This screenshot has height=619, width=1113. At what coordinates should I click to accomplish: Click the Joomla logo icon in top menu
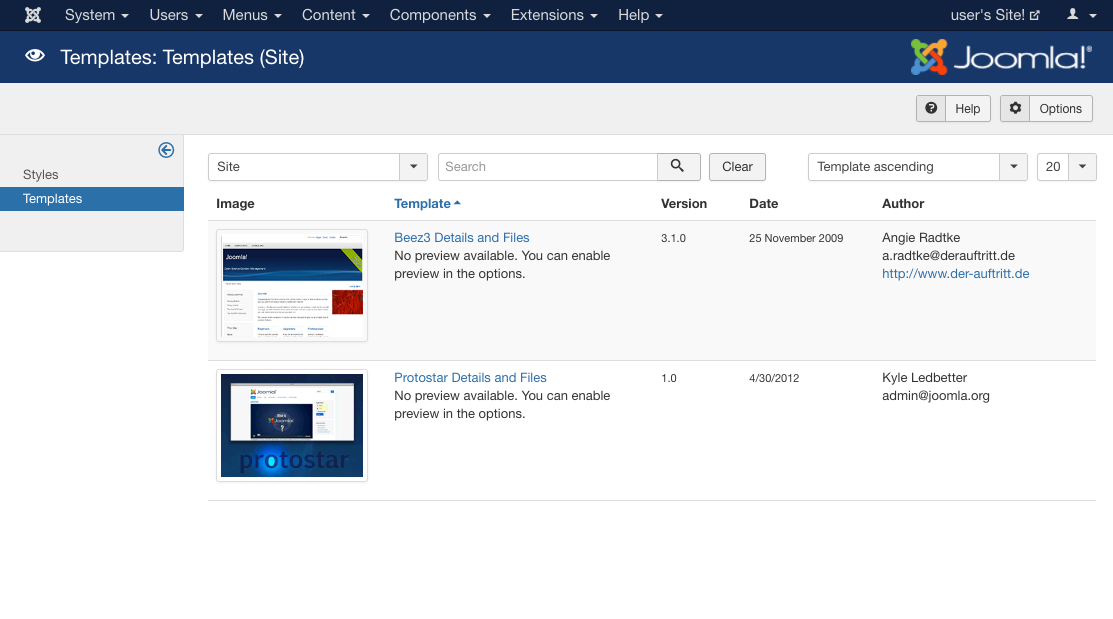[33, 15]
